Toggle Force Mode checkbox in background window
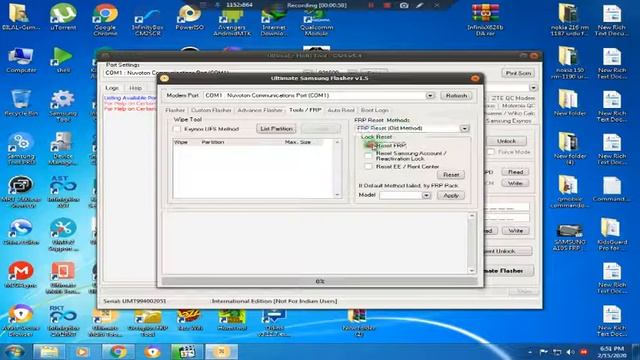Viewport: 640px width, 360px height. tap(491, 152)
